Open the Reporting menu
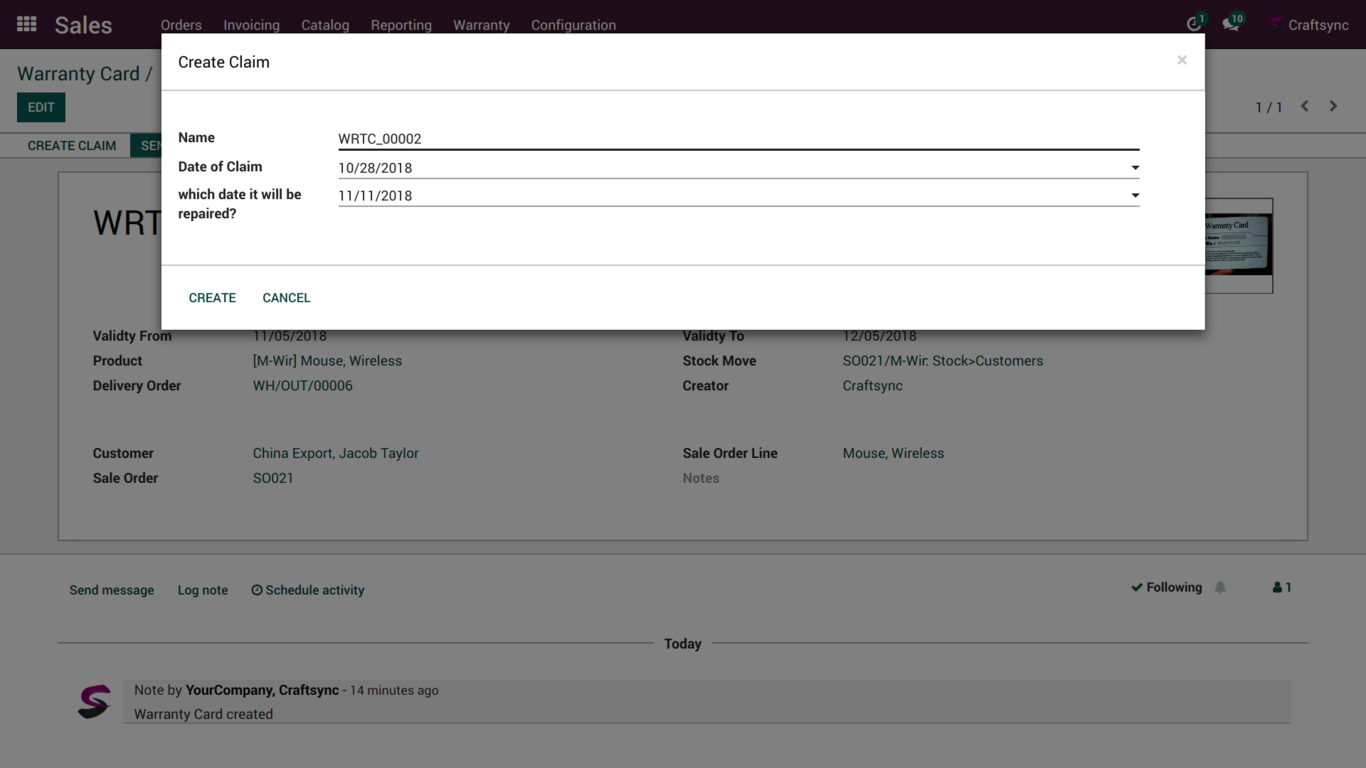The width and height of the screenshot is (1366, 768). click(x=401, y=25)
